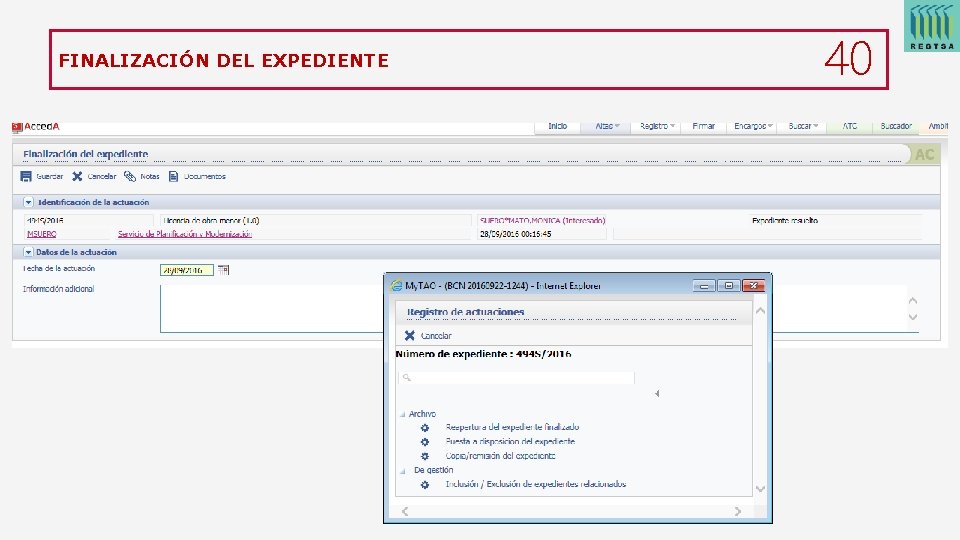Click the Guardar button label
This screenshot has height=540, width=960.
pos(50,176)
